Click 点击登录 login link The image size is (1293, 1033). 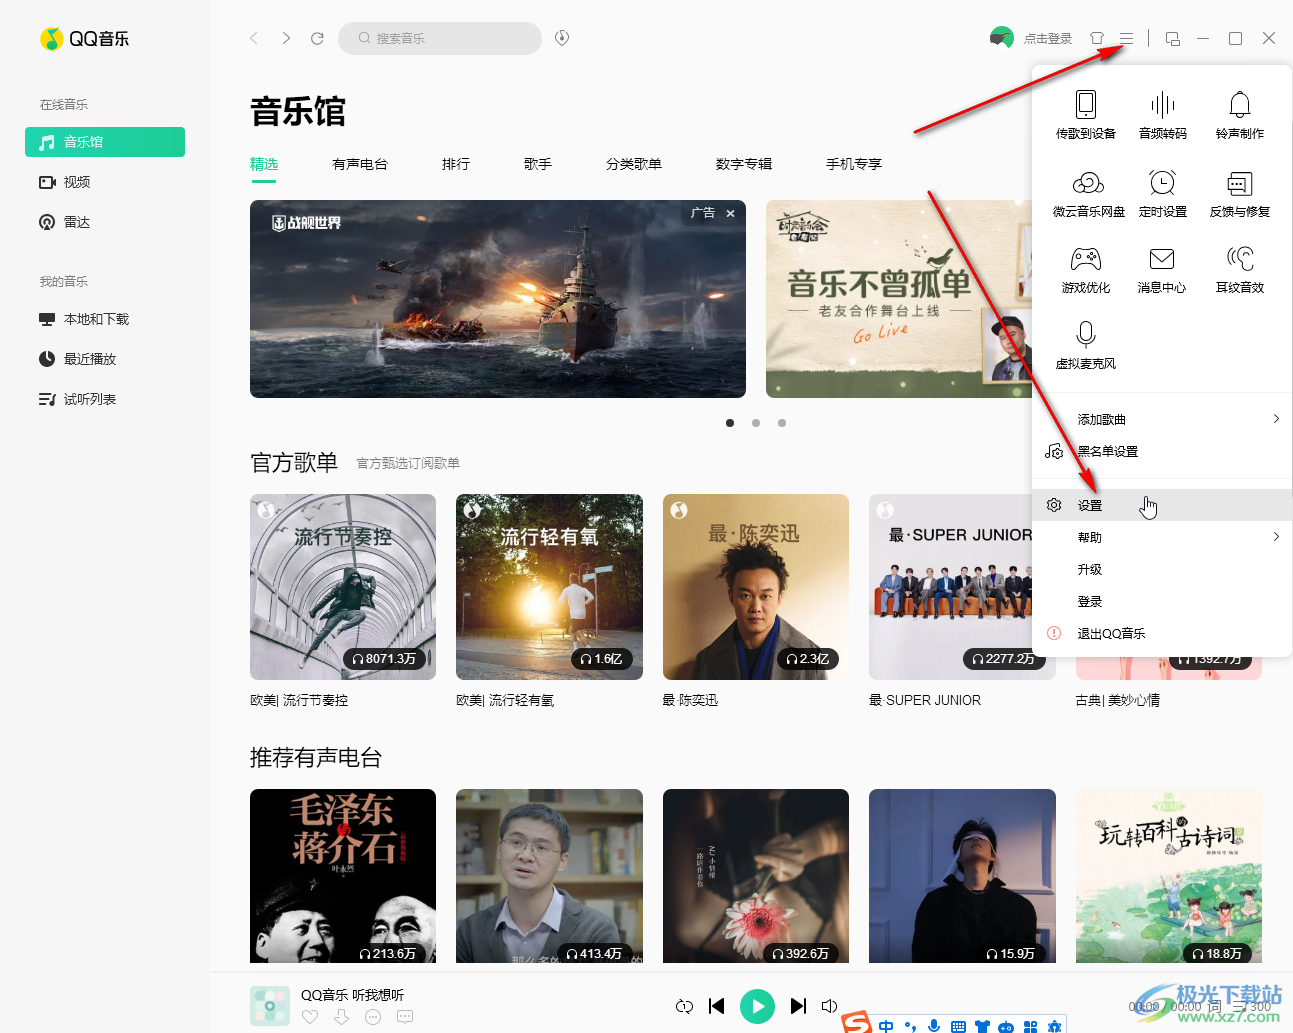click(x=1048, y=38)
